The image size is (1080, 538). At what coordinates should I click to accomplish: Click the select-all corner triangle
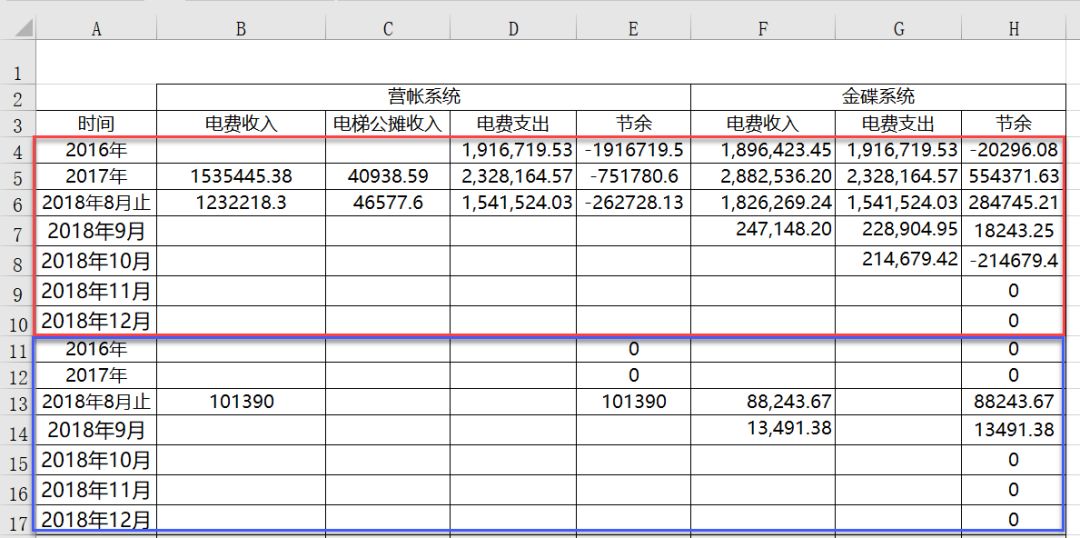19,29
